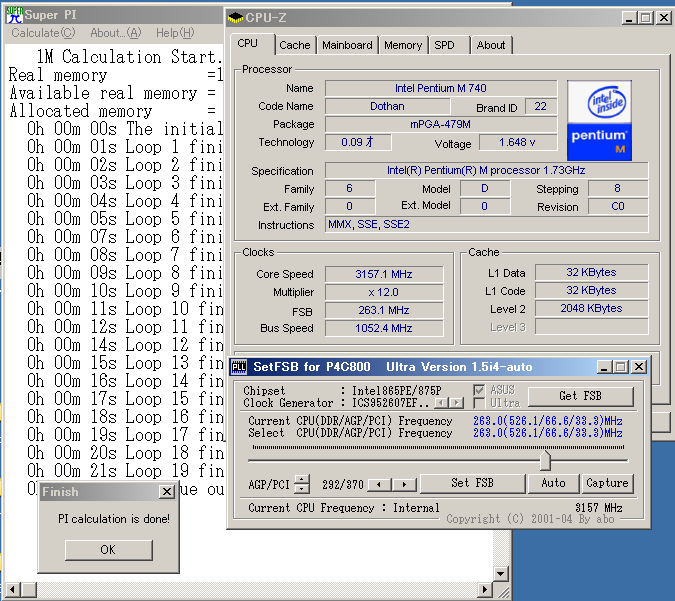Screen dimensions: 675x601
Task: Close the Finish dialog
Action: point(167,492)
